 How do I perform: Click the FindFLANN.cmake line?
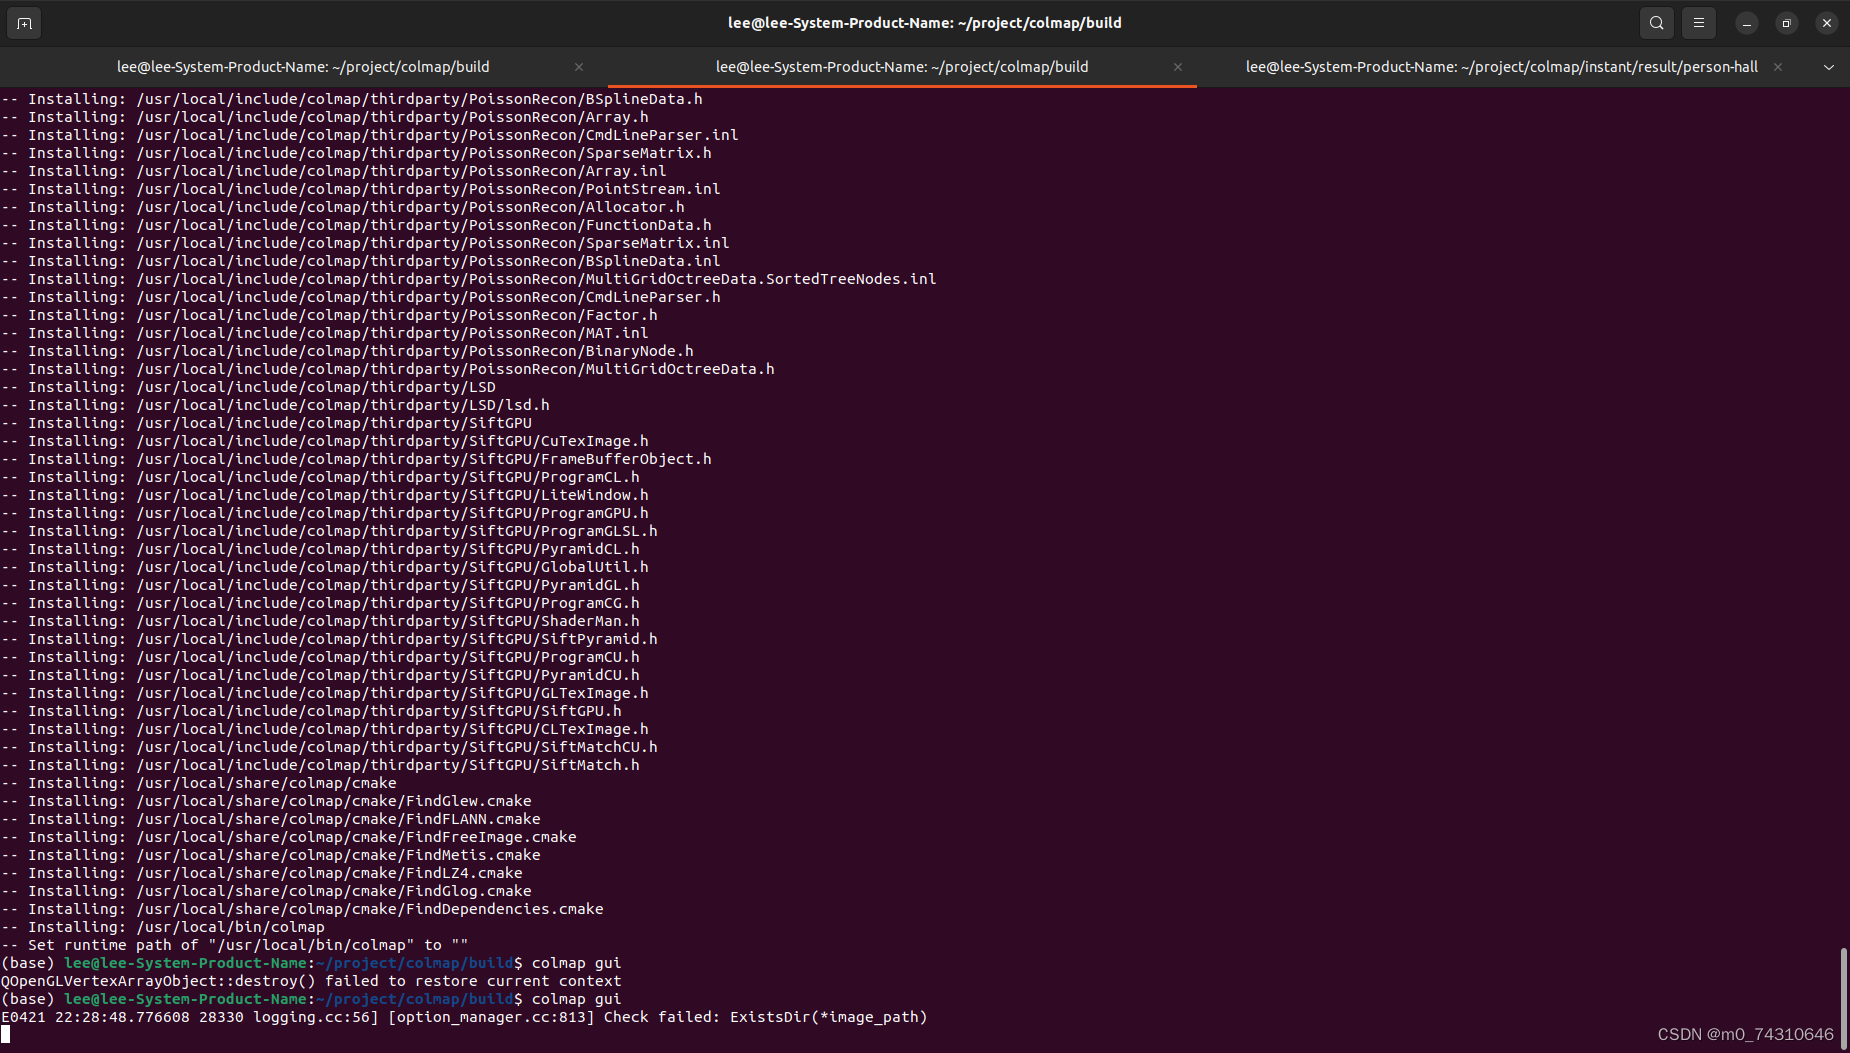[271, 819]
